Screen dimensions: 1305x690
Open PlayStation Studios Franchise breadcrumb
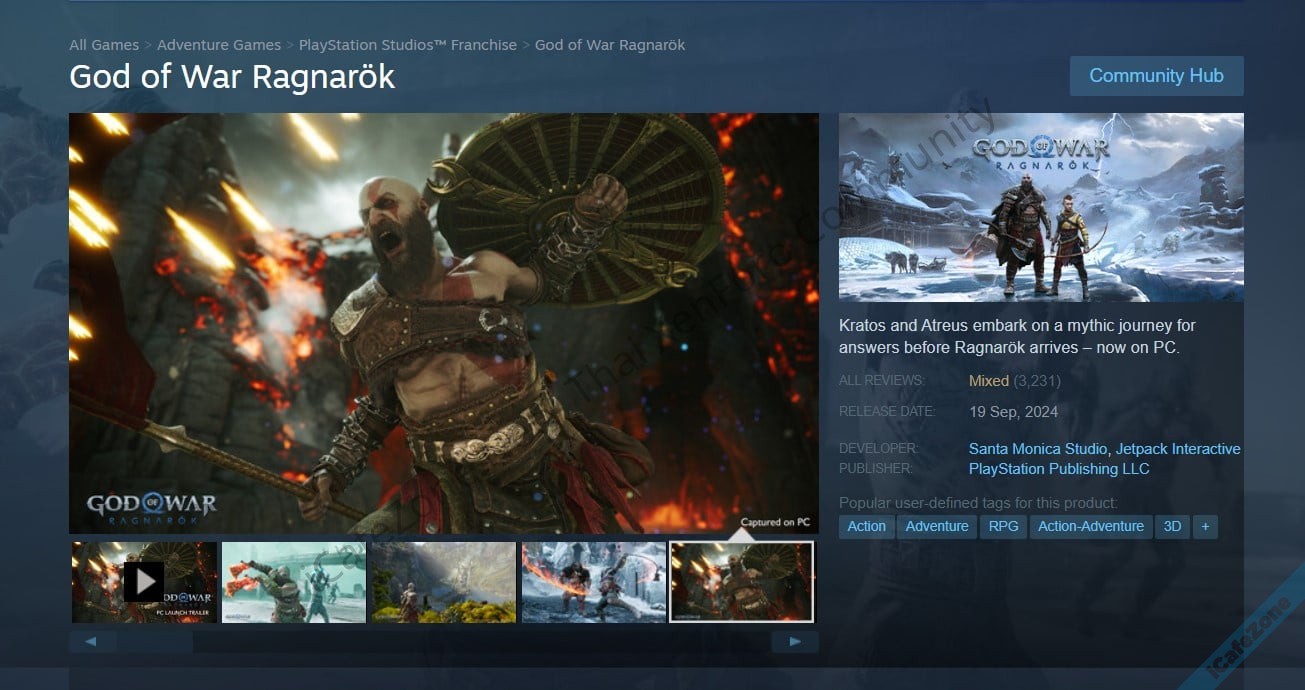pyautogui.click(x=407, y=45)
